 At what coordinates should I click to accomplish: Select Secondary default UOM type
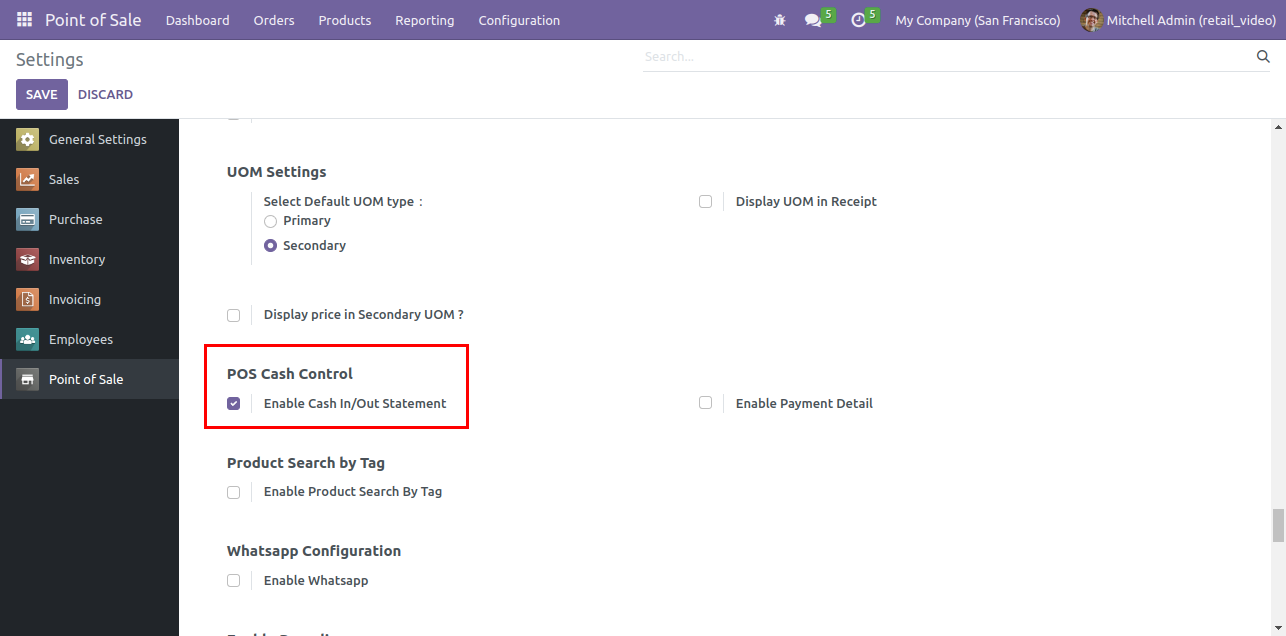click(270, 246)
